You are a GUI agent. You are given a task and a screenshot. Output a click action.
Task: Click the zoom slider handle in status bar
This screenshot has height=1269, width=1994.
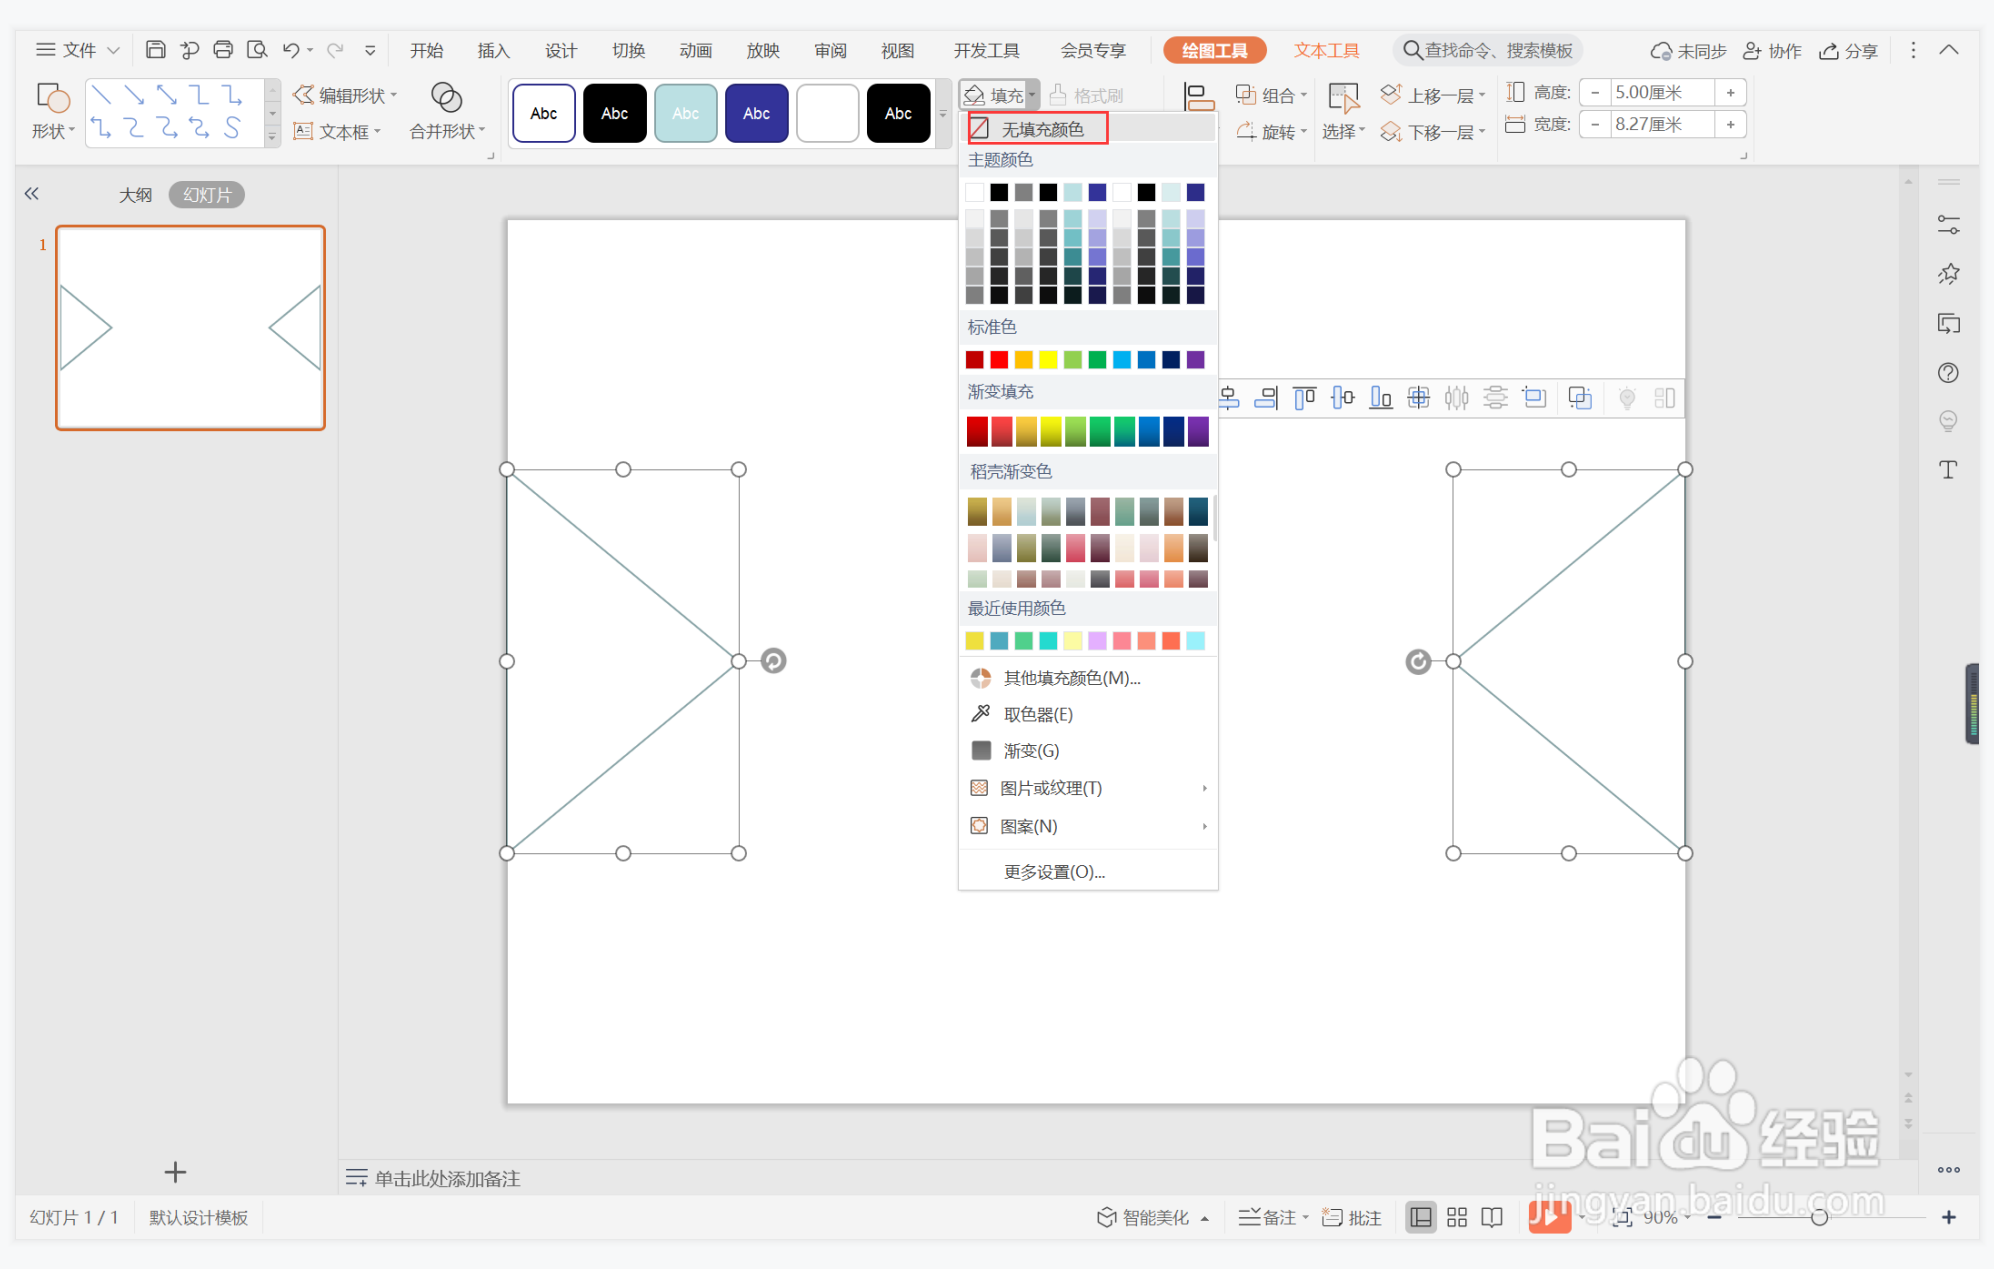pyautogui.click(x=1819, y=1217)
